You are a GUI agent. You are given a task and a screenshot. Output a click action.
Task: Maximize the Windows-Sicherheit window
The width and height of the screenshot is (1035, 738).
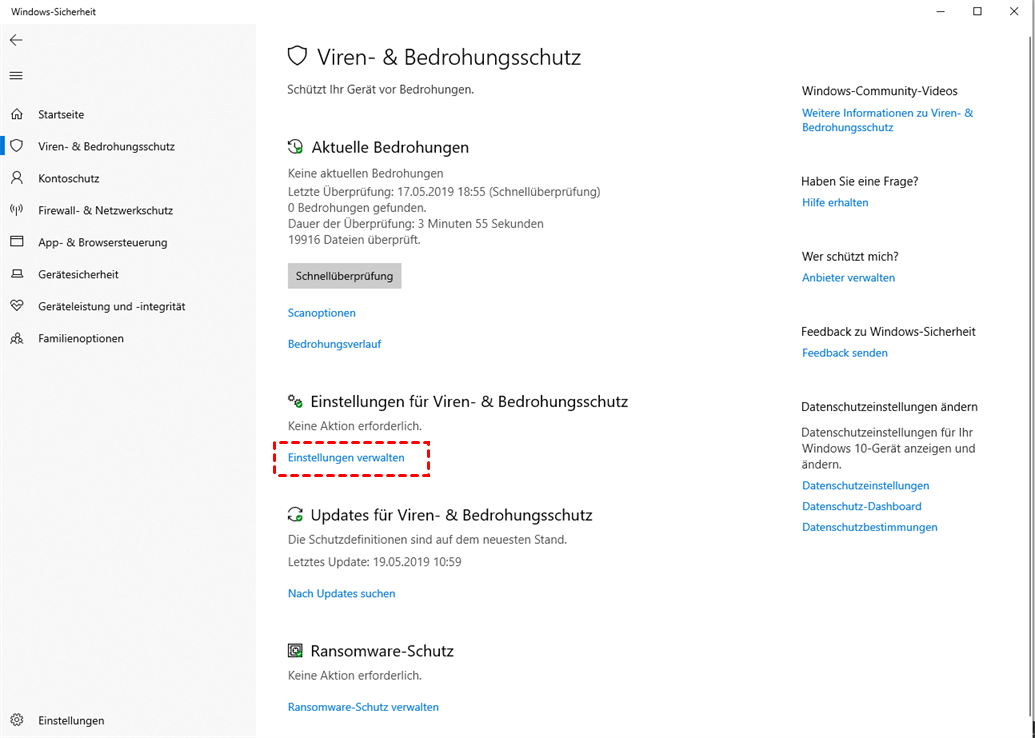pyautogui.click(x=978, y=11)
